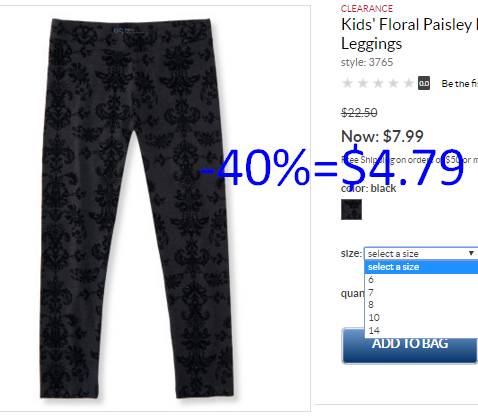Open the size dropdown arrow
The height and width of the screenshot is (418, 478).
tap(471, 253)
